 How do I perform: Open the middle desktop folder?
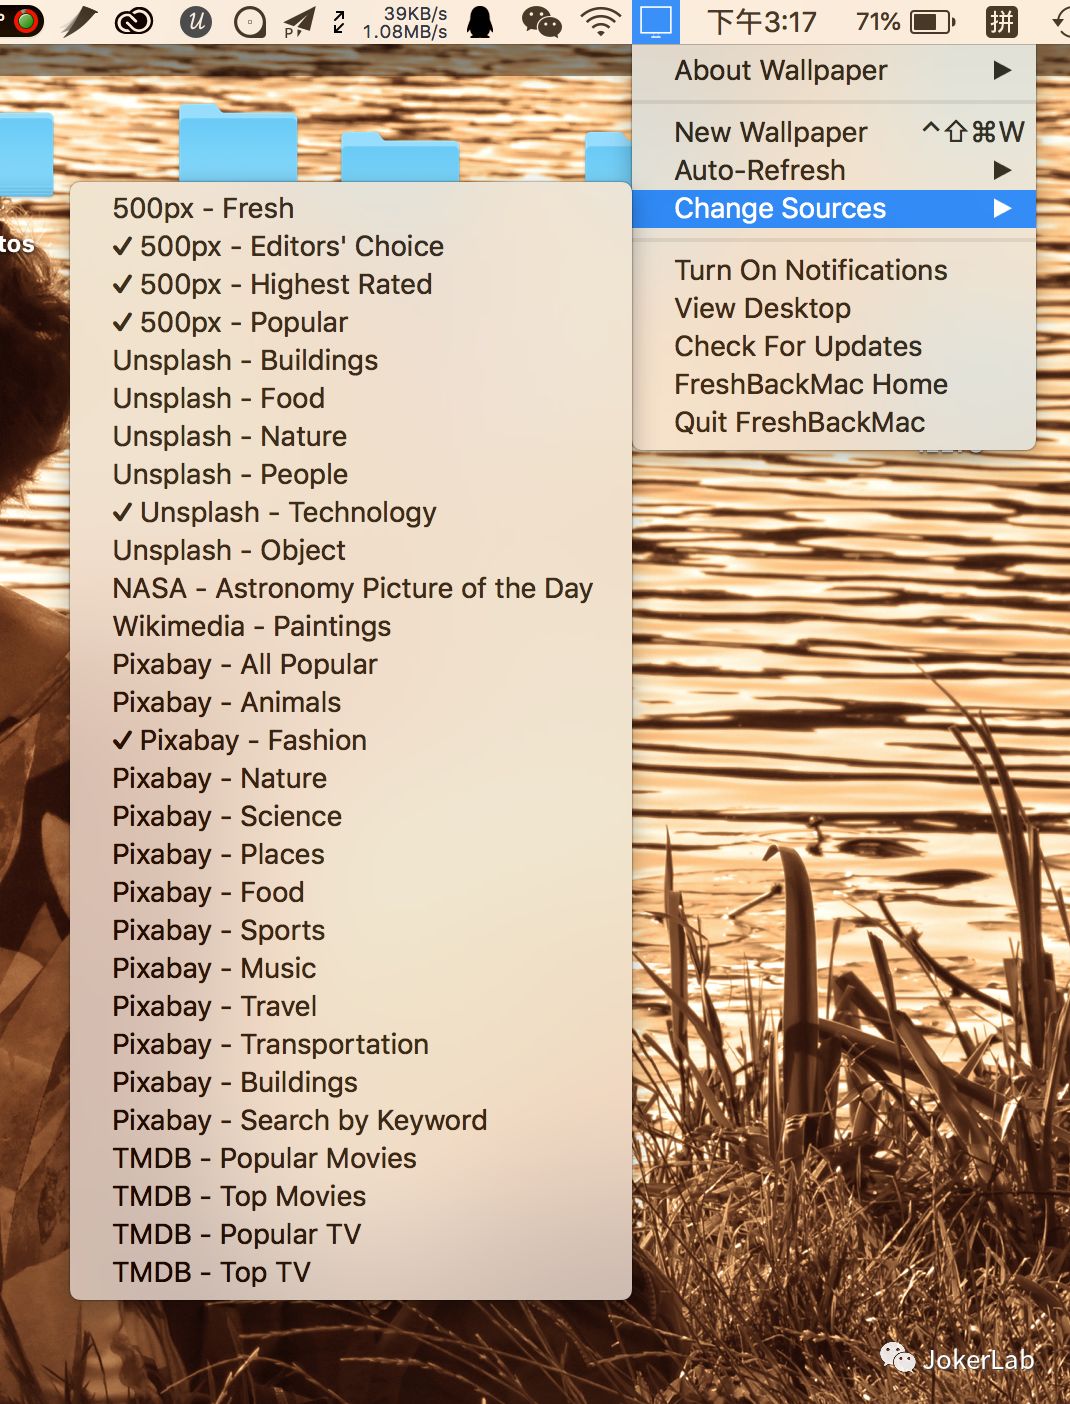click(x=400, y=157)
